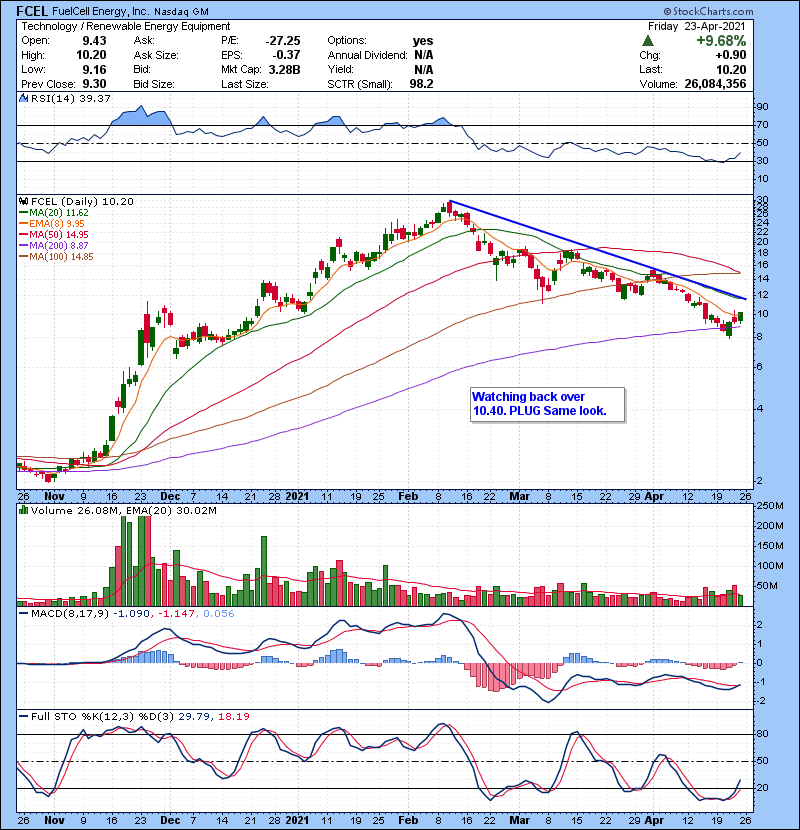
Task: Click the Ask Size label
Action: [156, 55]
